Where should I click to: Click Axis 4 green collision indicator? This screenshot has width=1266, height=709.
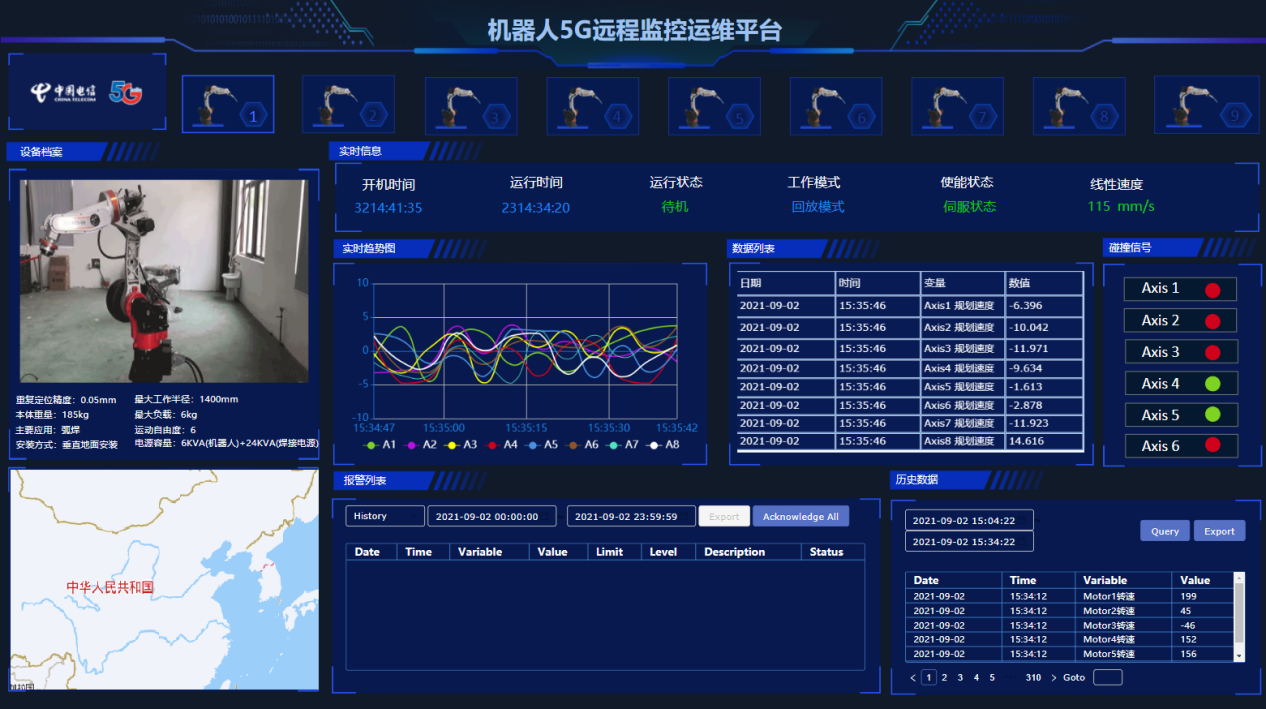tap(1212, 384)
